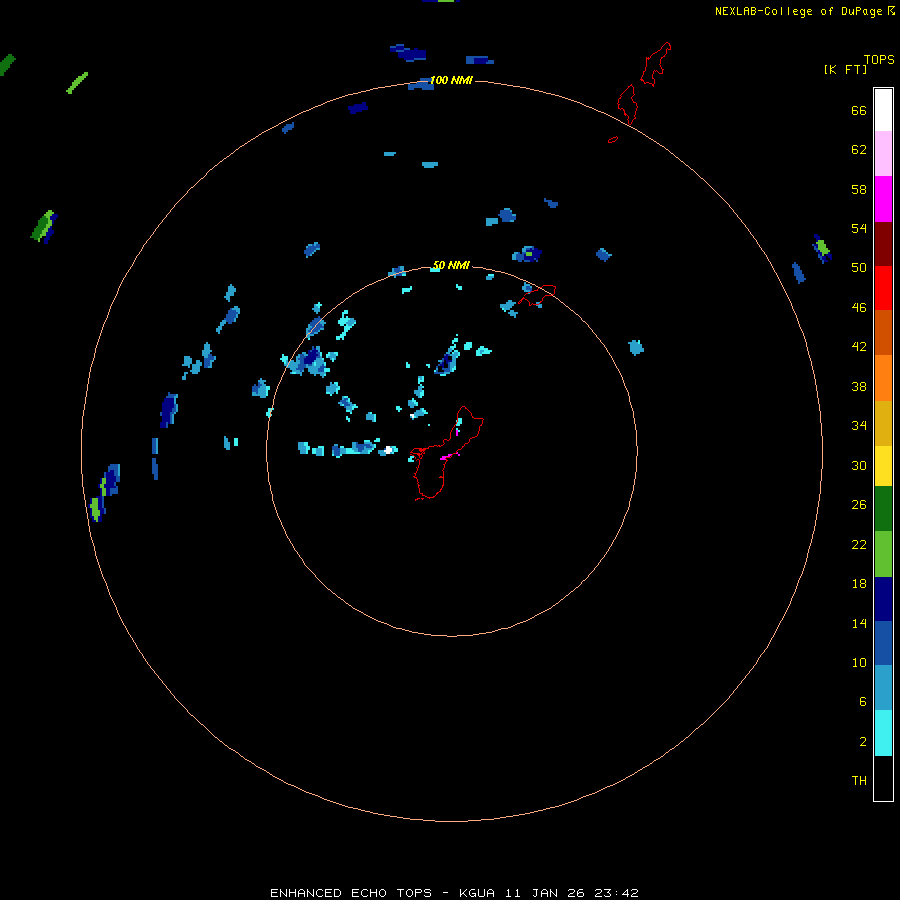900x900 pixels.
Task: Select the bright red swatch in the color bar
Action: tap(883, 288)
